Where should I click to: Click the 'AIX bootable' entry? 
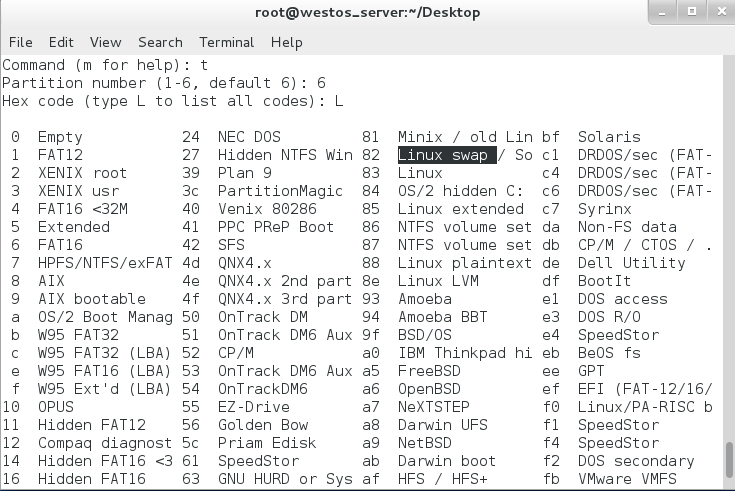[92, 299]
